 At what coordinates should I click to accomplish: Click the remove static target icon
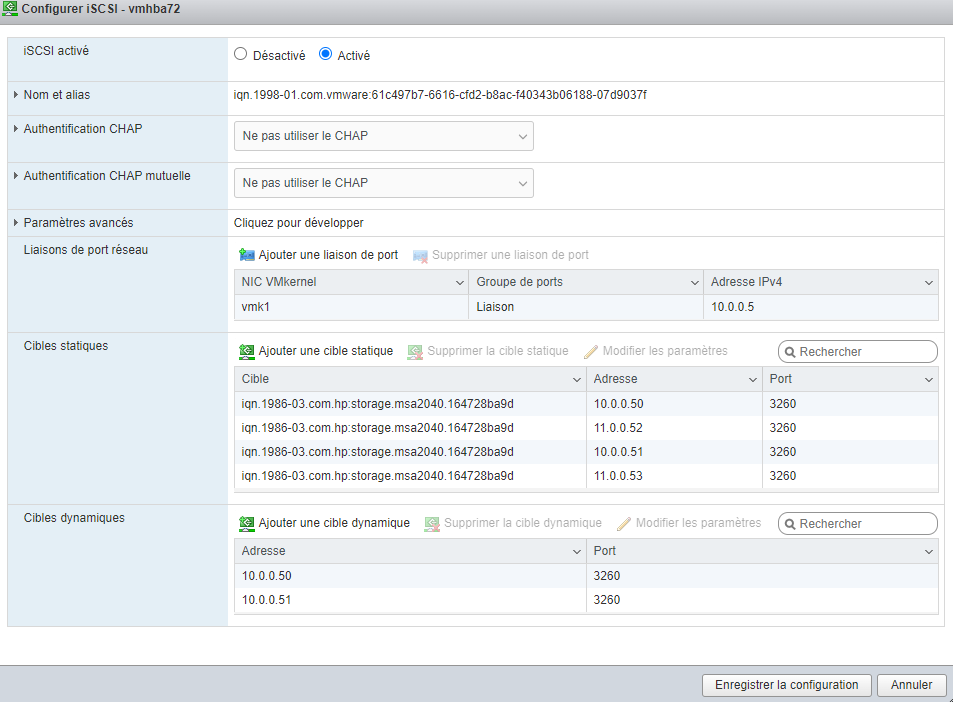click(x=415, y=351)
